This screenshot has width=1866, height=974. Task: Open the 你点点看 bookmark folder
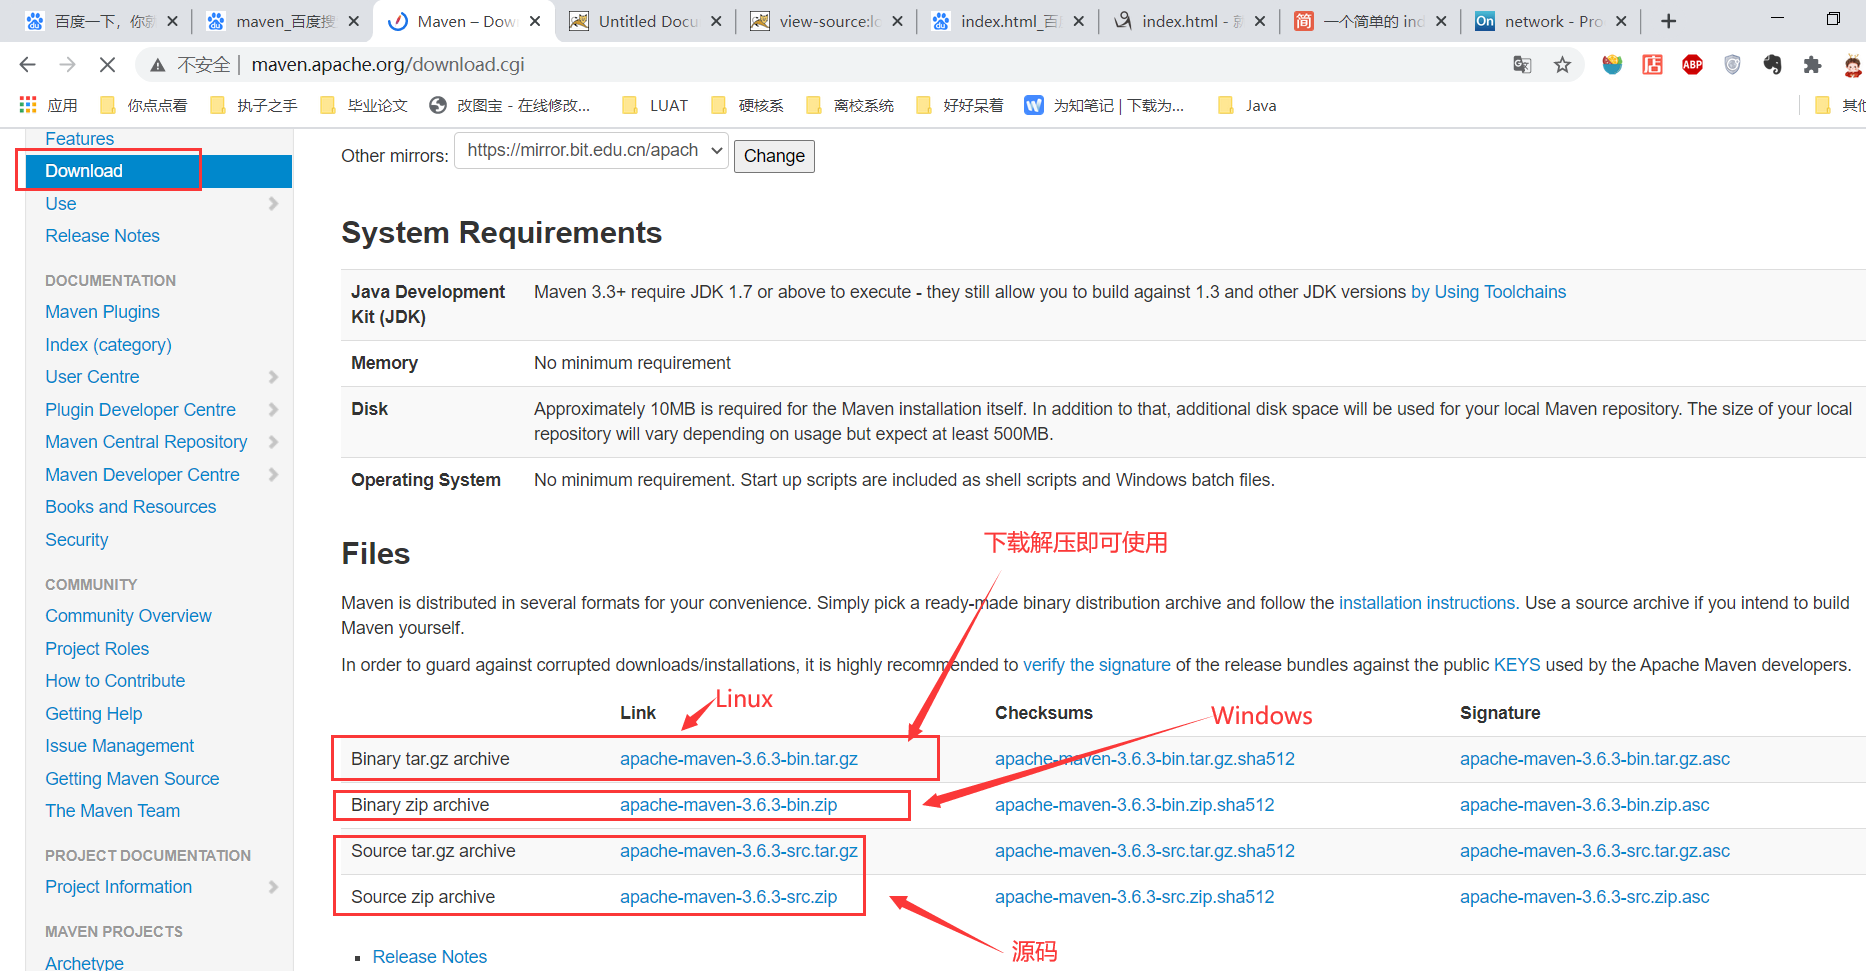tap(143, 105)
